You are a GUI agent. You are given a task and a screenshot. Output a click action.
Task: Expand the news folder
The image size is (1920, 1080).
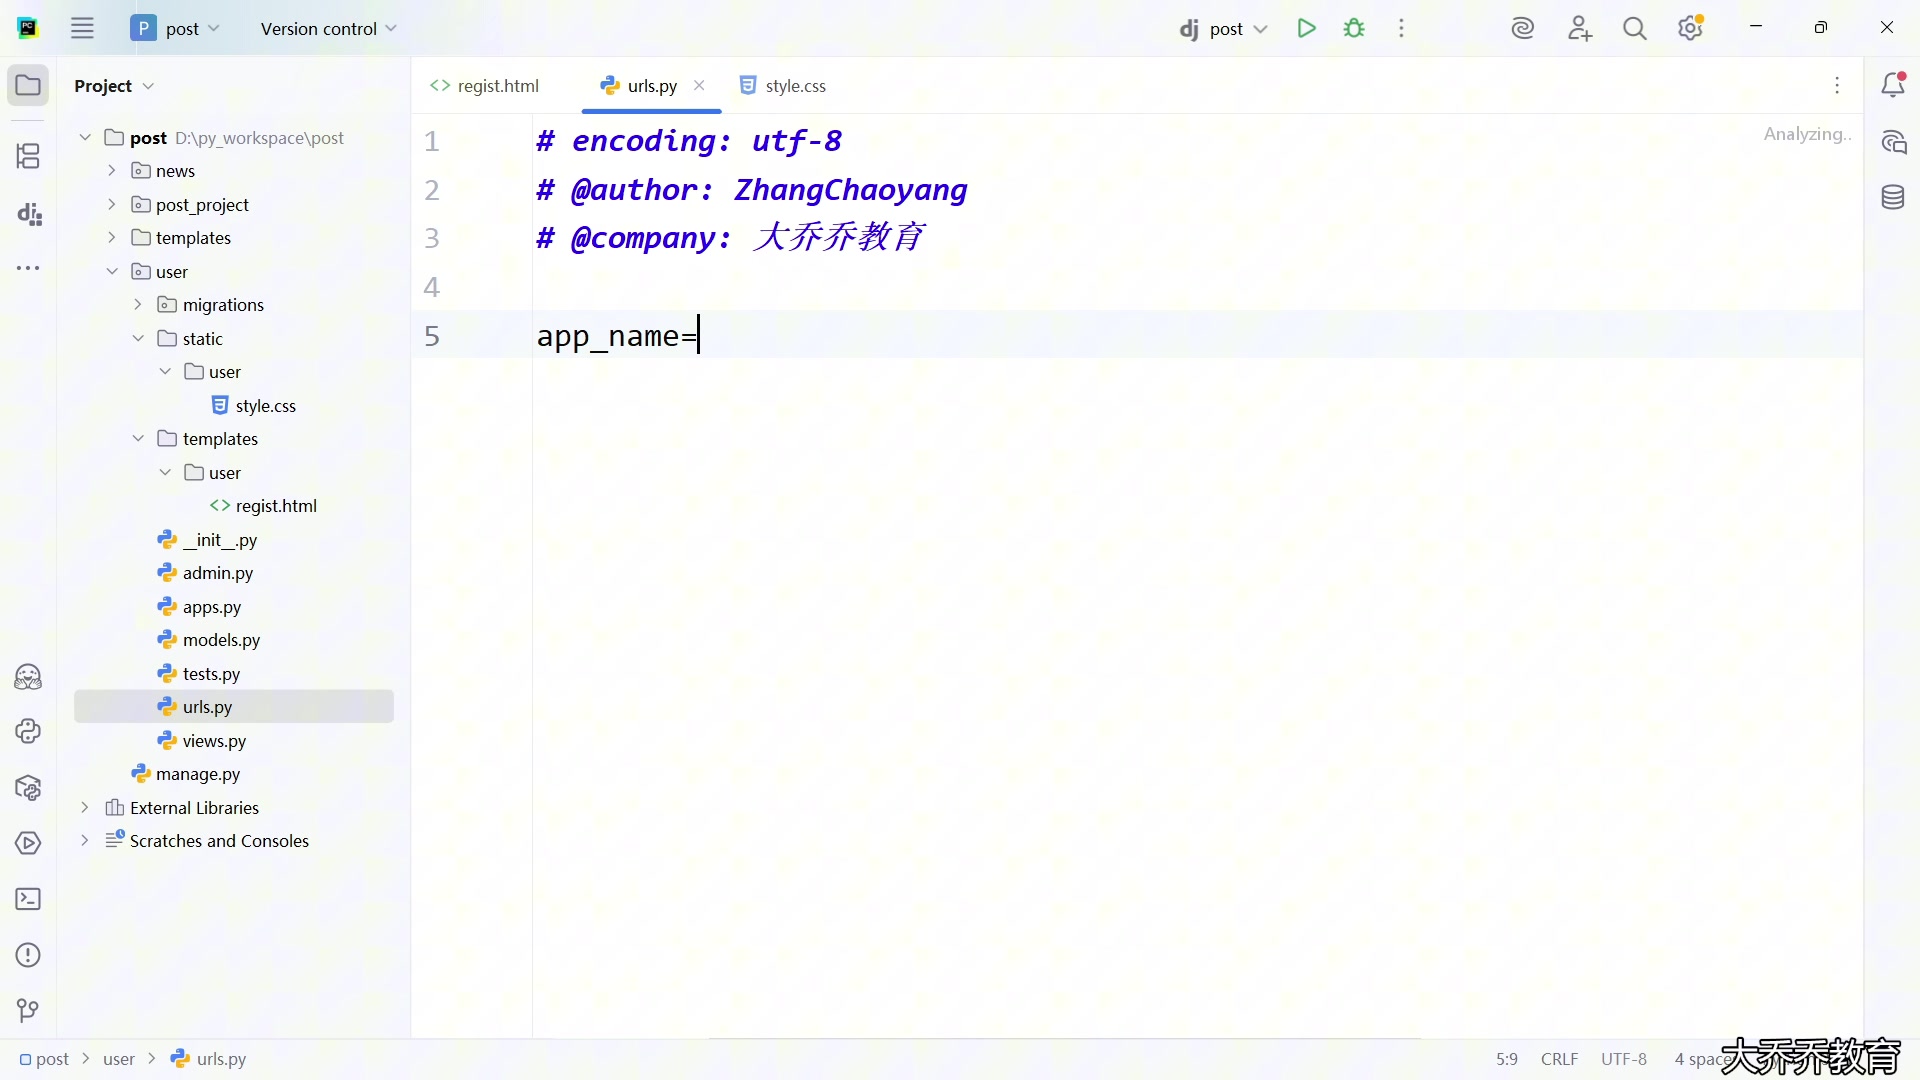point(112,171)
